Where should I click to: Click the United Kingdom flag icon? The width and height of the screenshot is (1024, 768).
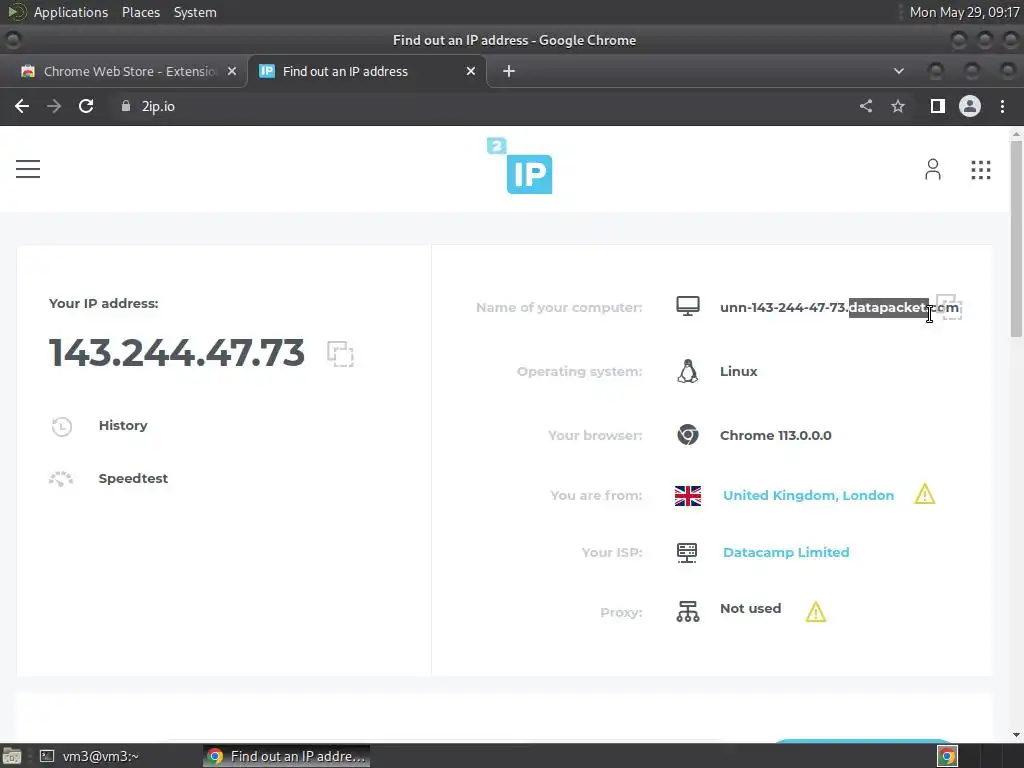pyautogui.click(x=688, y=496)
